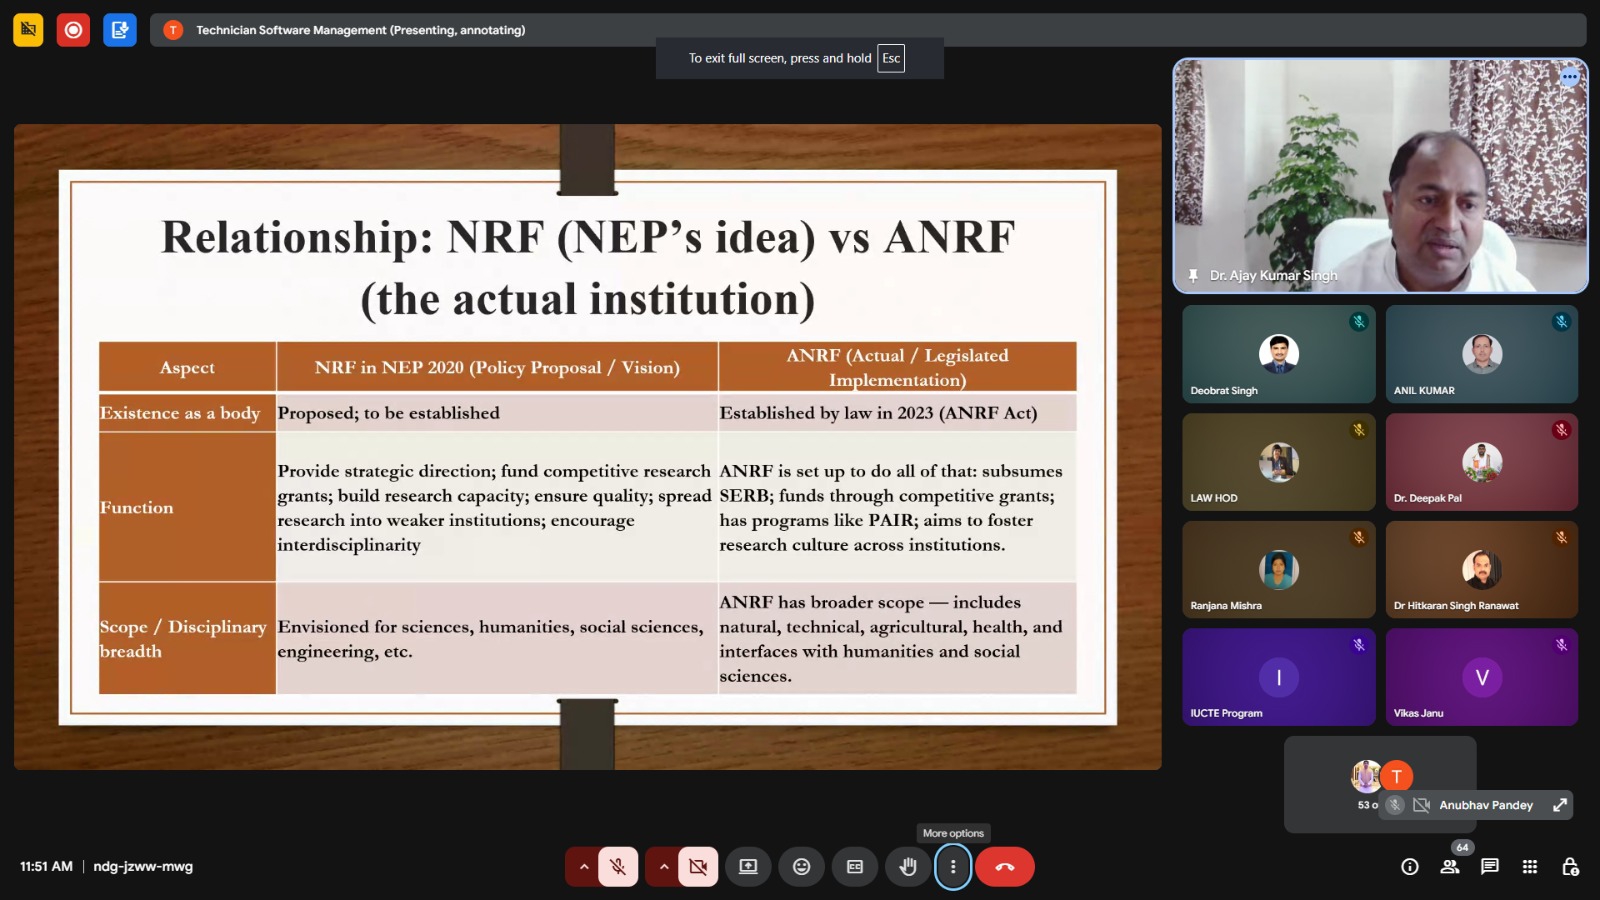Expand the Anubhav Pandey self-view tile
Viewport: 1600px width, 900px height.
click(x=1559, y=805)
